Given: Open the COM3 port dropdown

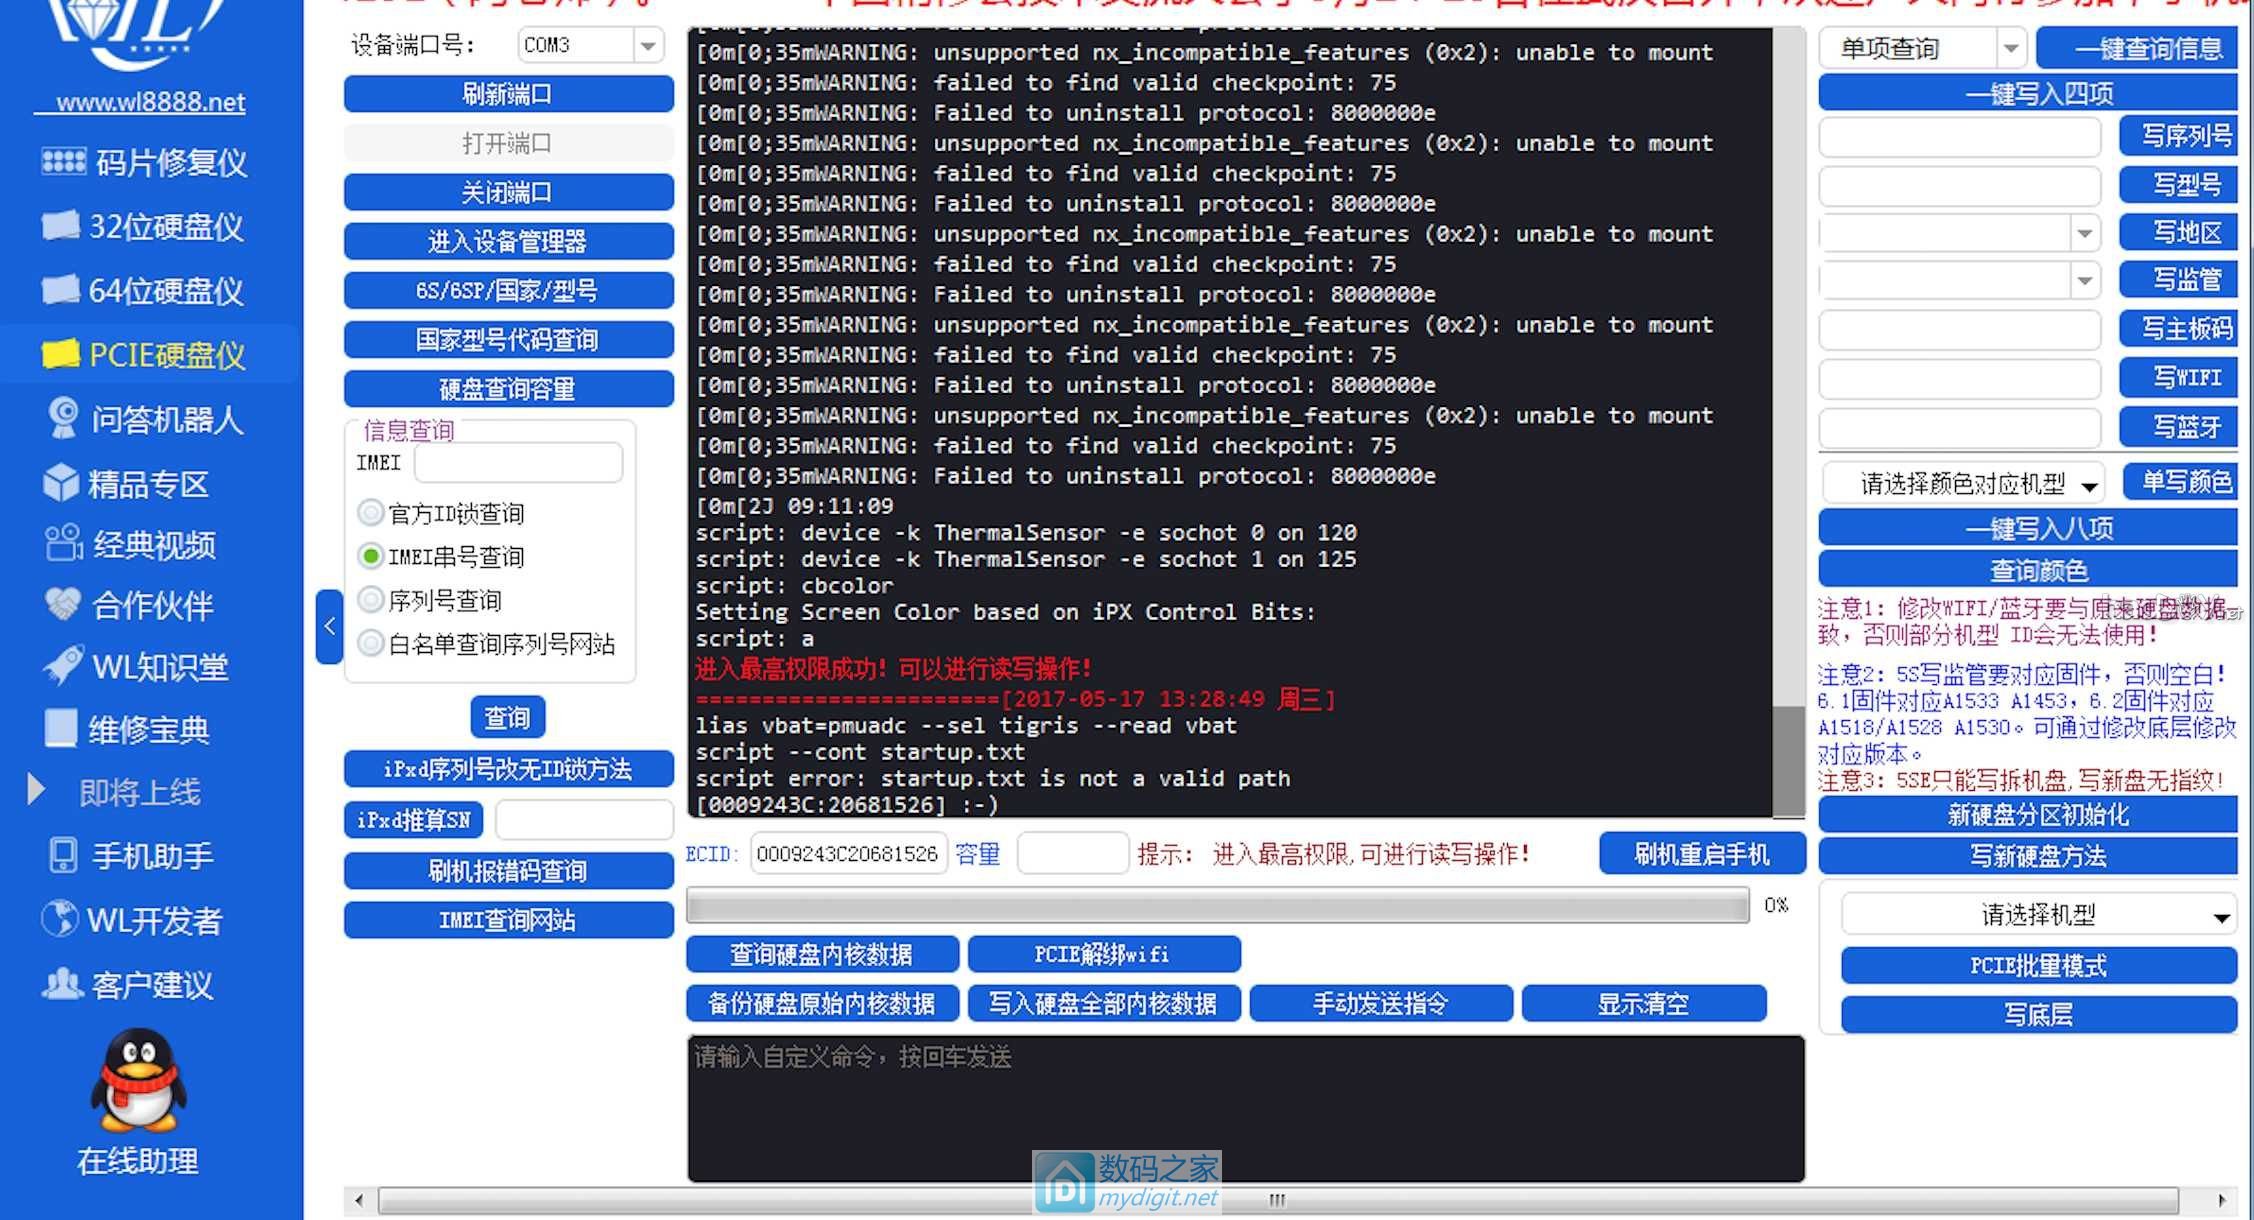Looking at the screenshot, I should (648, 46).
